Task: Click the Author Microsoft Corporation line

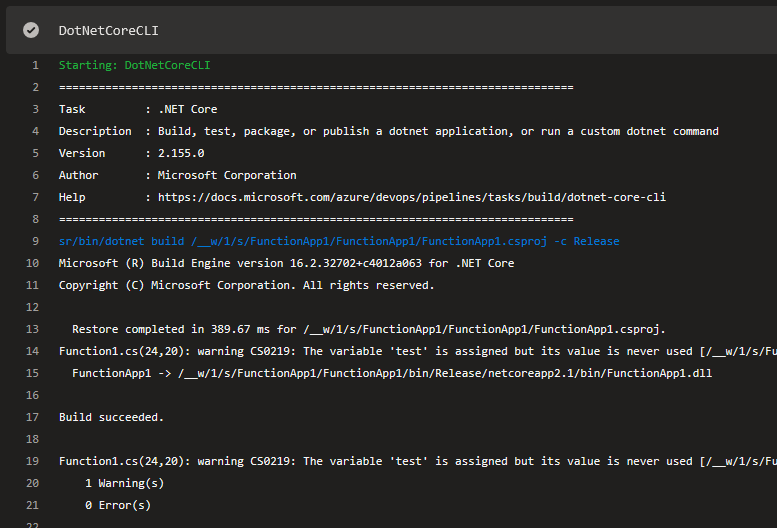Action: click(x=177, y=175)
